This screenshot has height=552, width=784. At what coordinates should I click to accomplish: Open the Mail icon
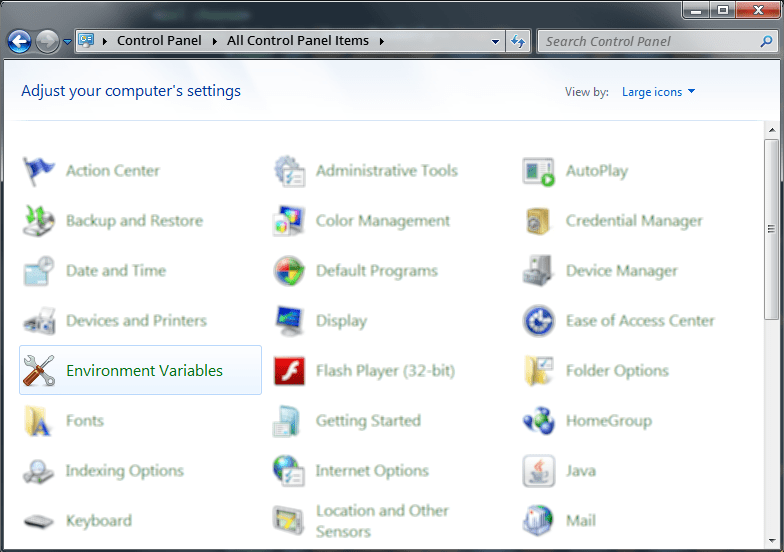538,520
